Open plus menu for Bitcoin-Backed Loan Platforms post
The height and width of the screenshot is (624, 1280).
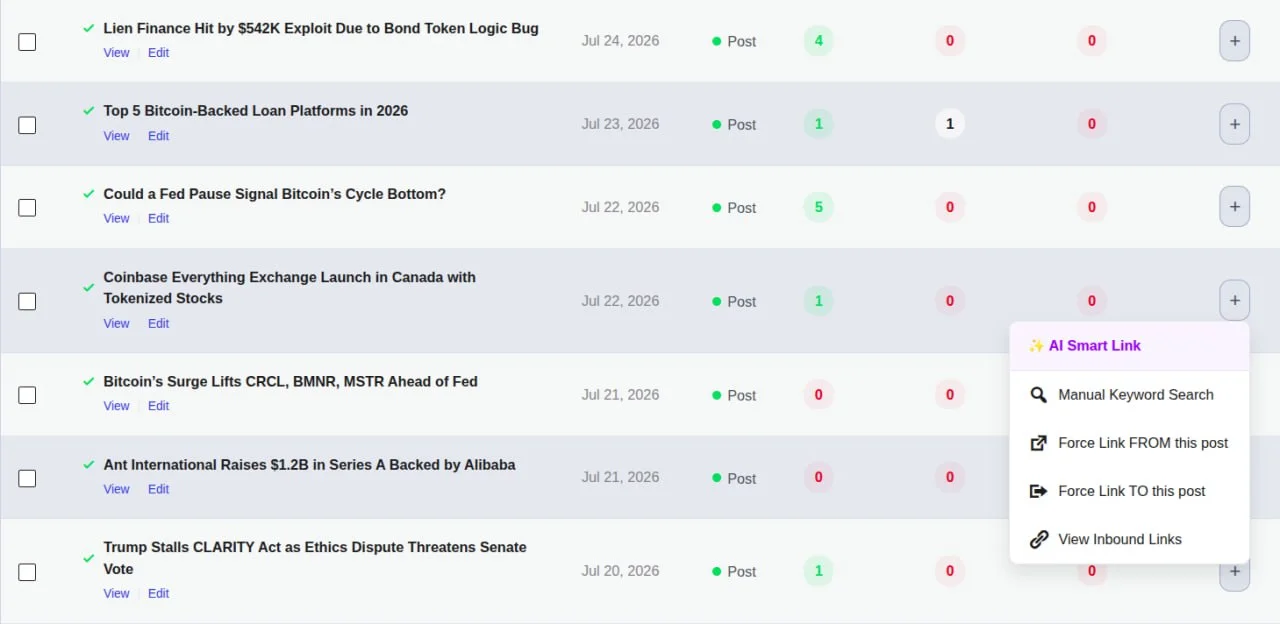click(x=1234, y=124)
